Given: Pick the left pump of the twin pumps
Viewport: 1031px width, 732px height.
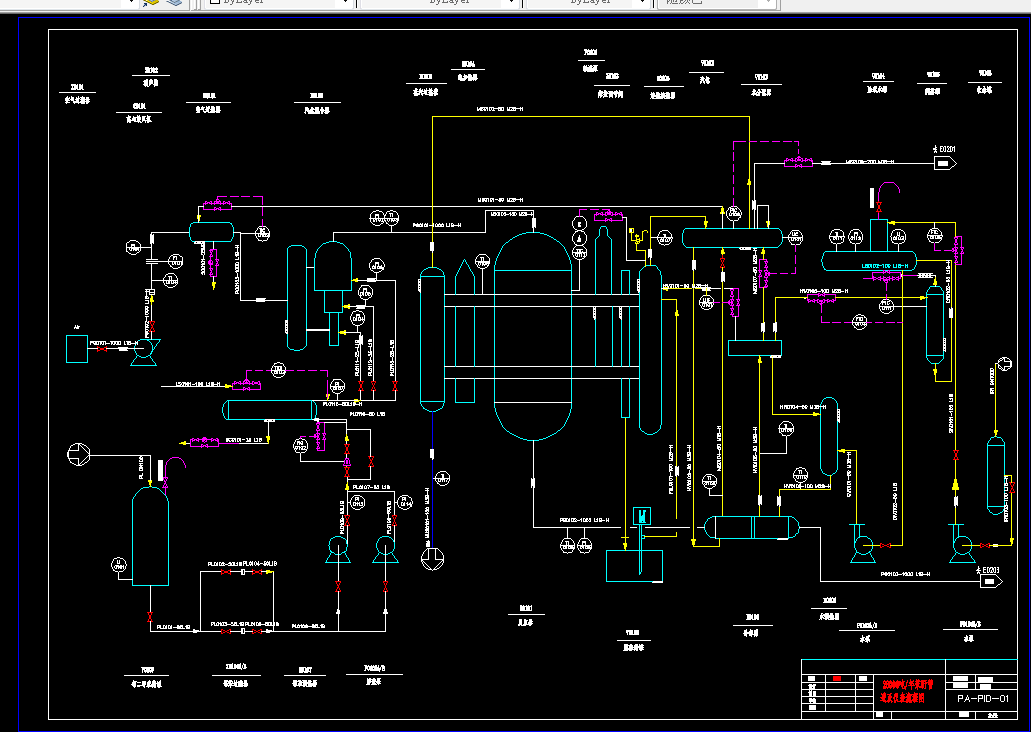Looking at the screenshot, I should [x=338, y=549].
